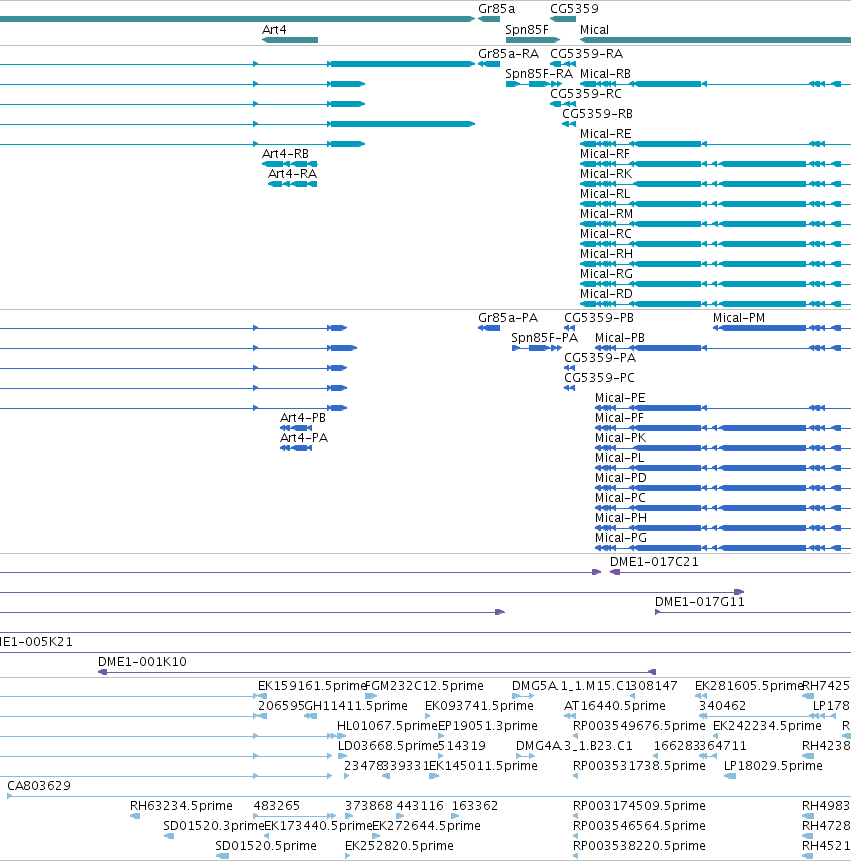The width and height of the screenshot is (851, 861).
Task: Select the Spn85F-PA protein label
Action: tap(544, 338)
